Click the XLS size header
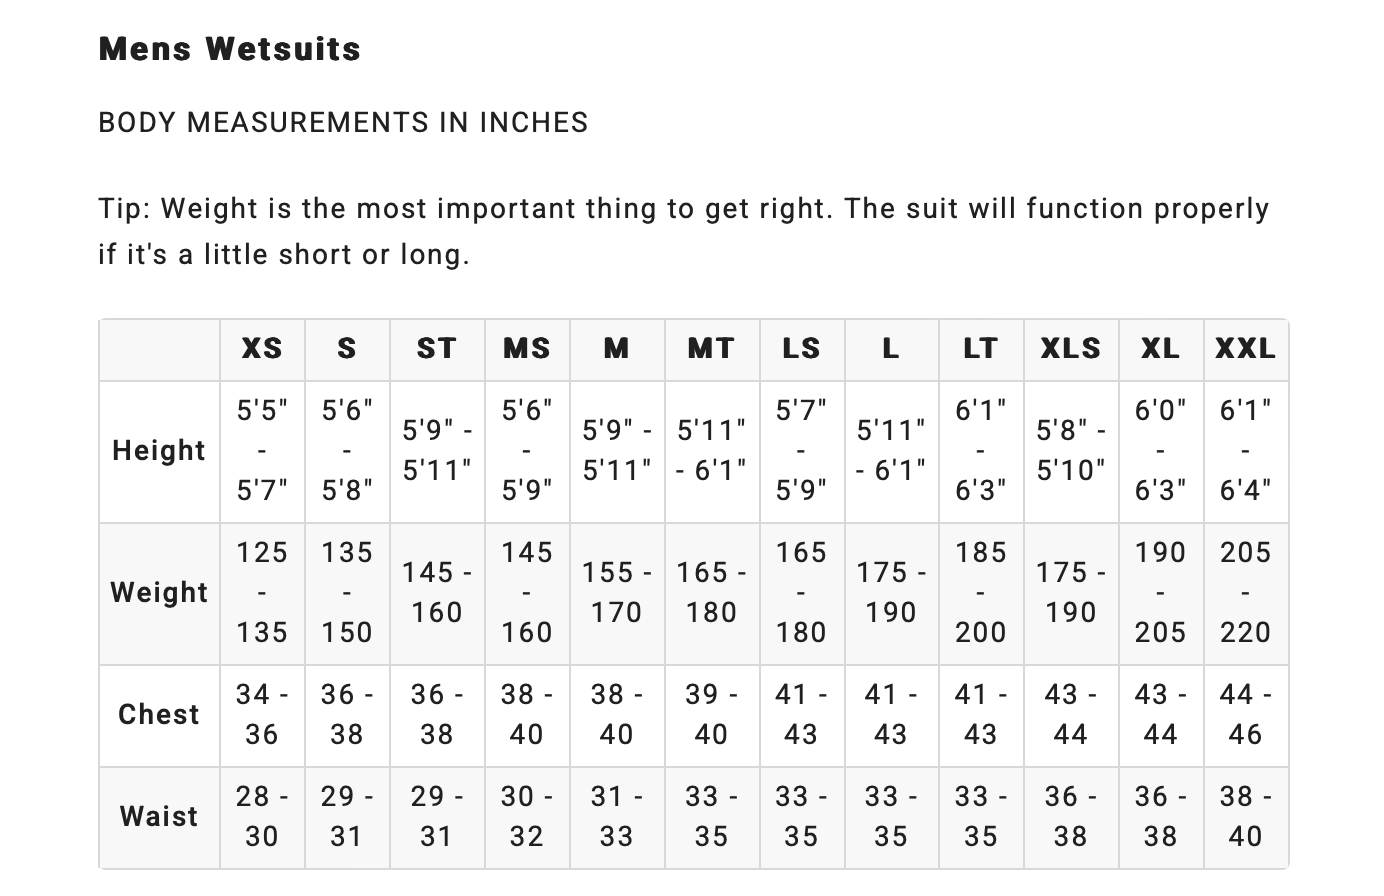Viewport: 1384px width, 896px height. click(x=1071, y=349)
